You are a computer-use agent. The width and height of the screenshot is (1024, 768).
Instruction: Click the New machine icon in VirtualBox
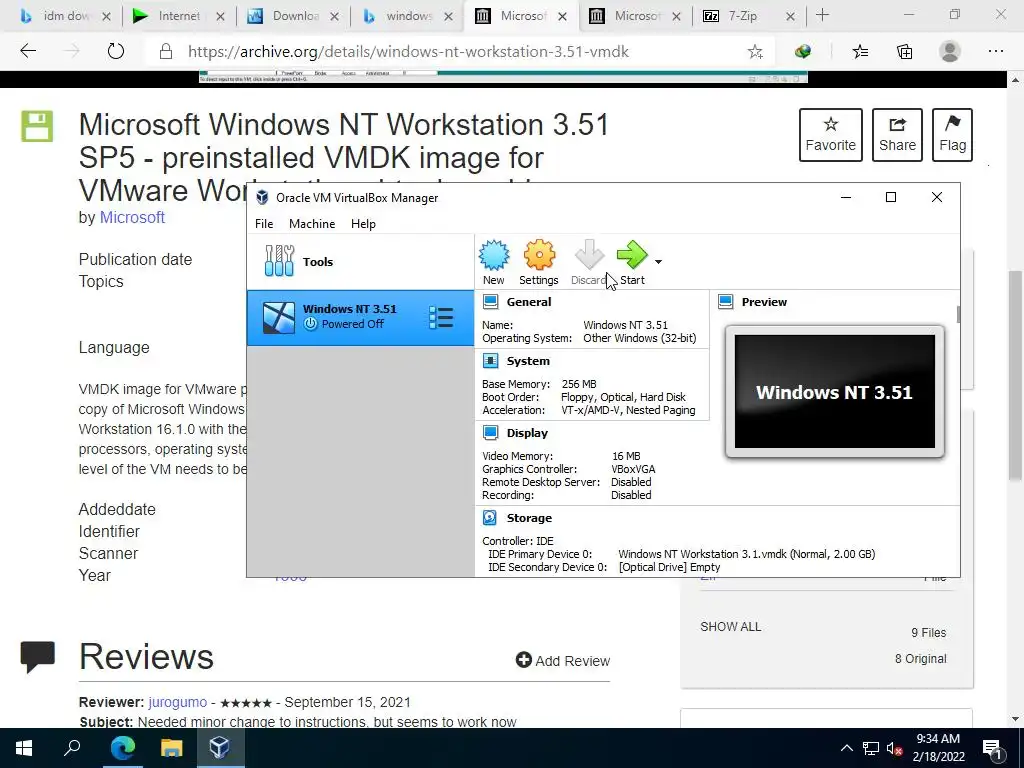pos(494,262)
